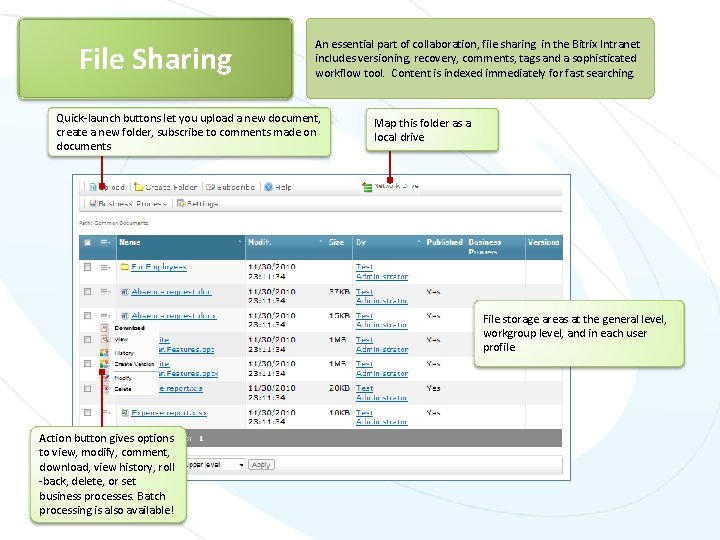The width and height of the screenshot is (720, 540).
Task: Open Business Process from the toolbar
Action: [127, 203]
